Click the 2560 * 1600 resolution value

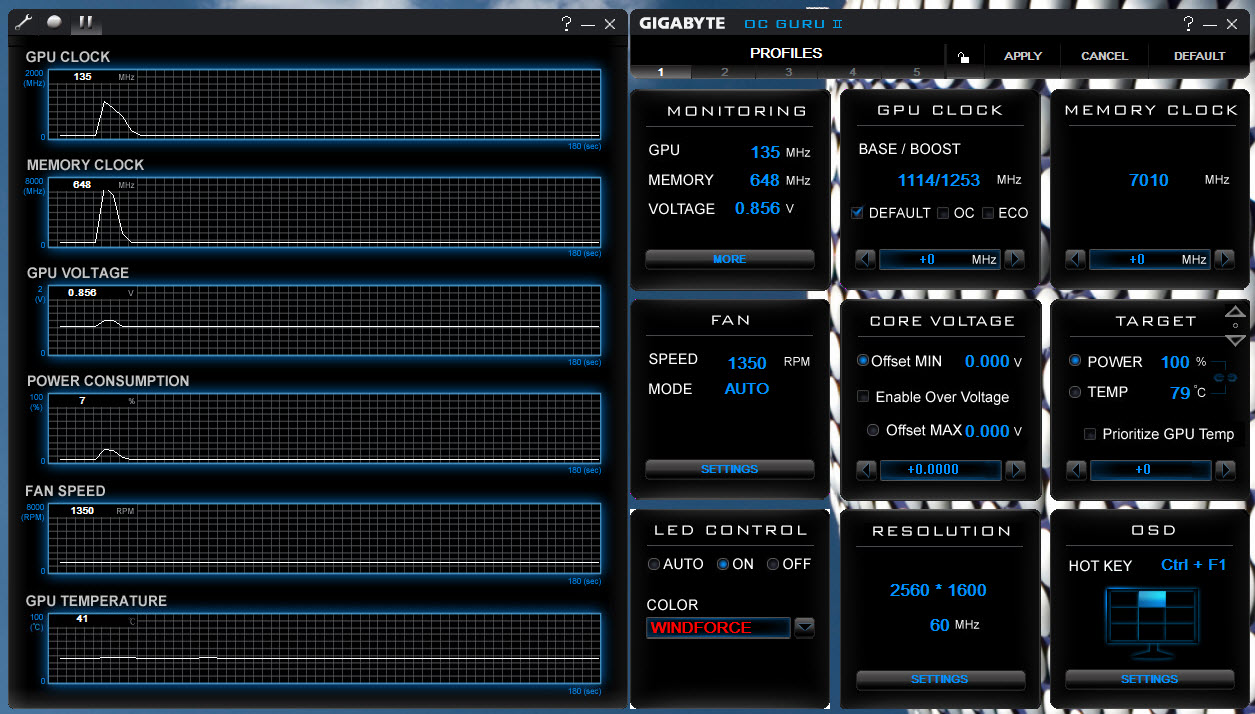(x=938, y=590)
